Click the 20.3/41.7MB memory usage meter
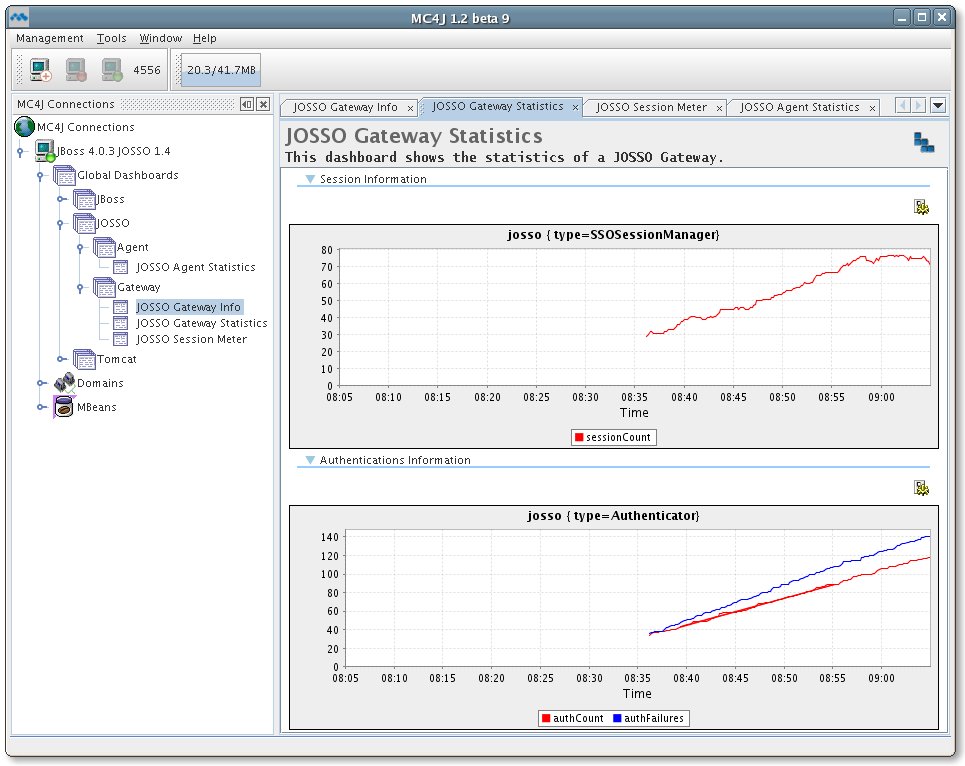Screen dimensions: 965x766 pos(220,70)
